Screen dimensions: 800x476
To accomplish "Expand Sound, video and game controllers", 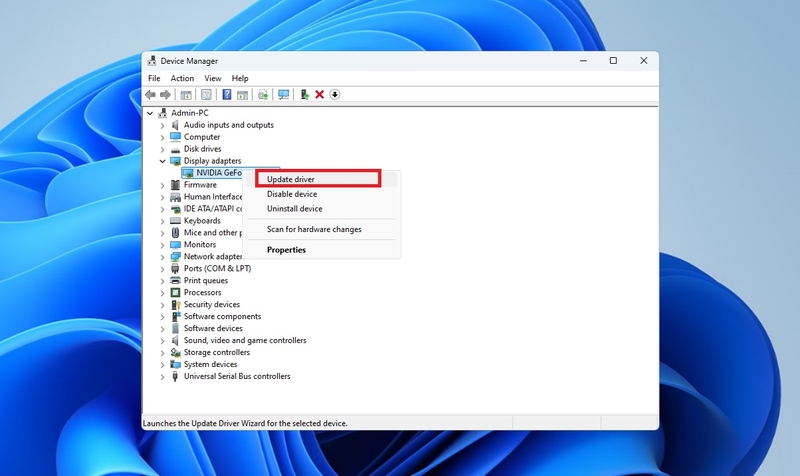I will 162,341.
